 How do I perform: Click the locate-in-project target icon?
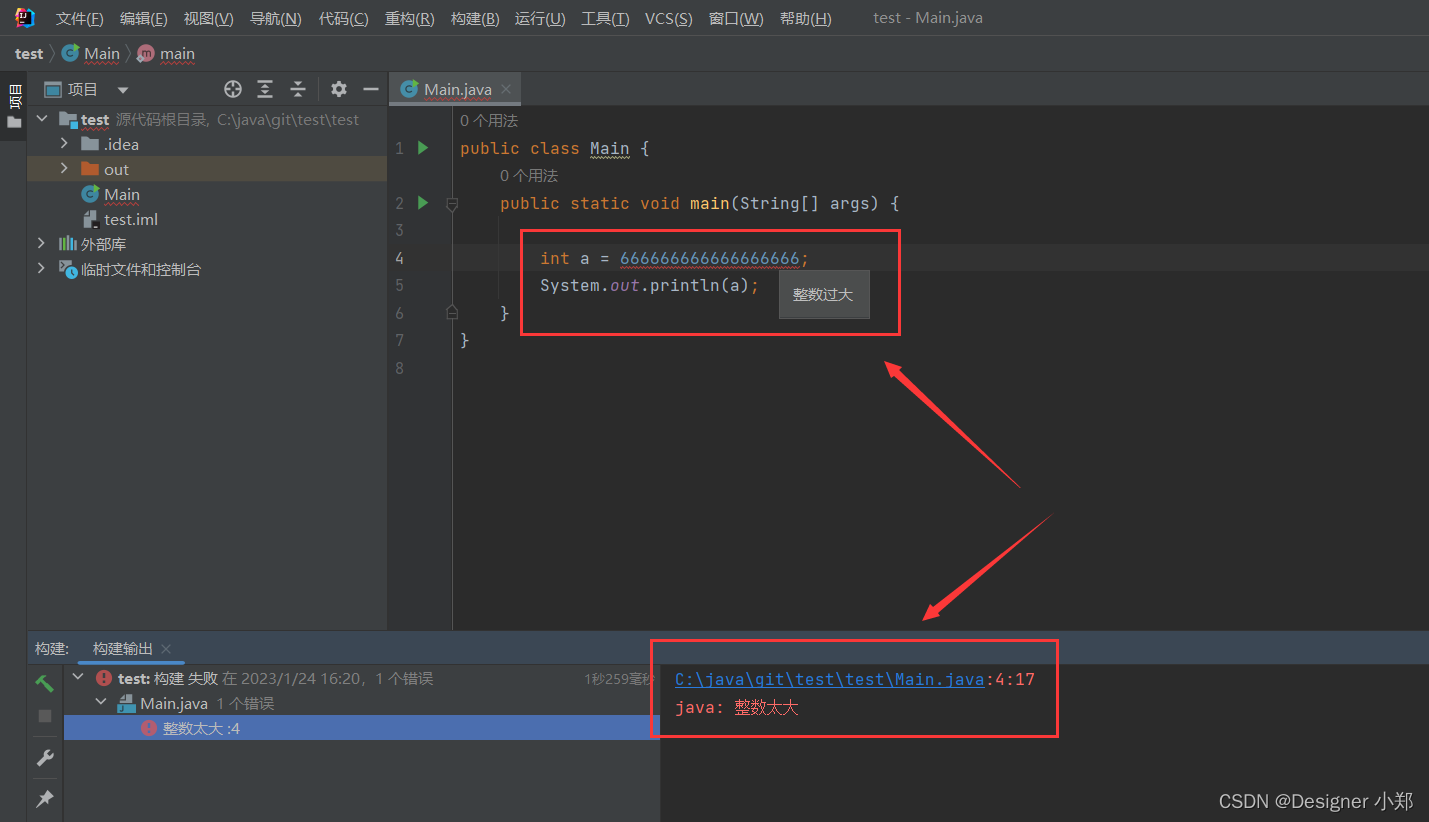[233, 89]
